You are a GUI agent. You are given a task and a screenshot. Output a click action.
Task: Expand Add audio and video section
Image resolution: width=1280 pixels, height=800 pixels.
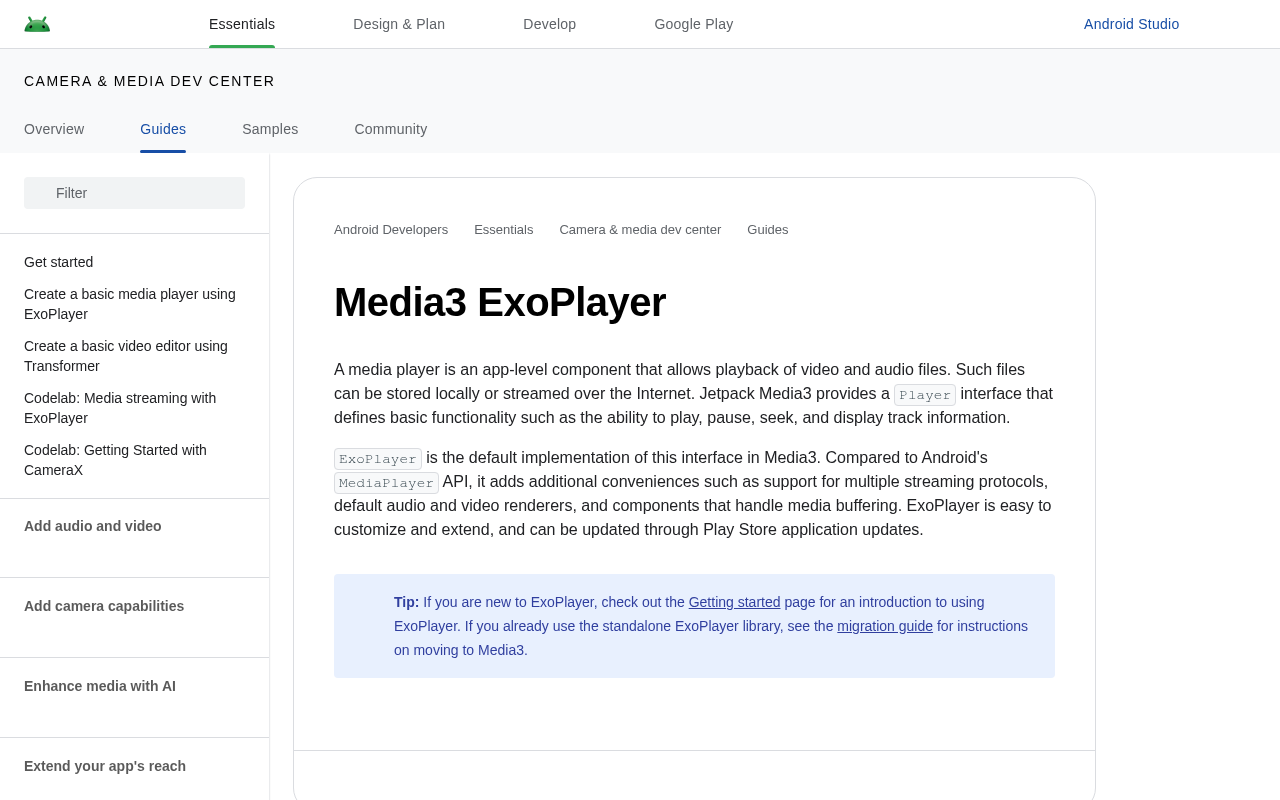(93, 526)
